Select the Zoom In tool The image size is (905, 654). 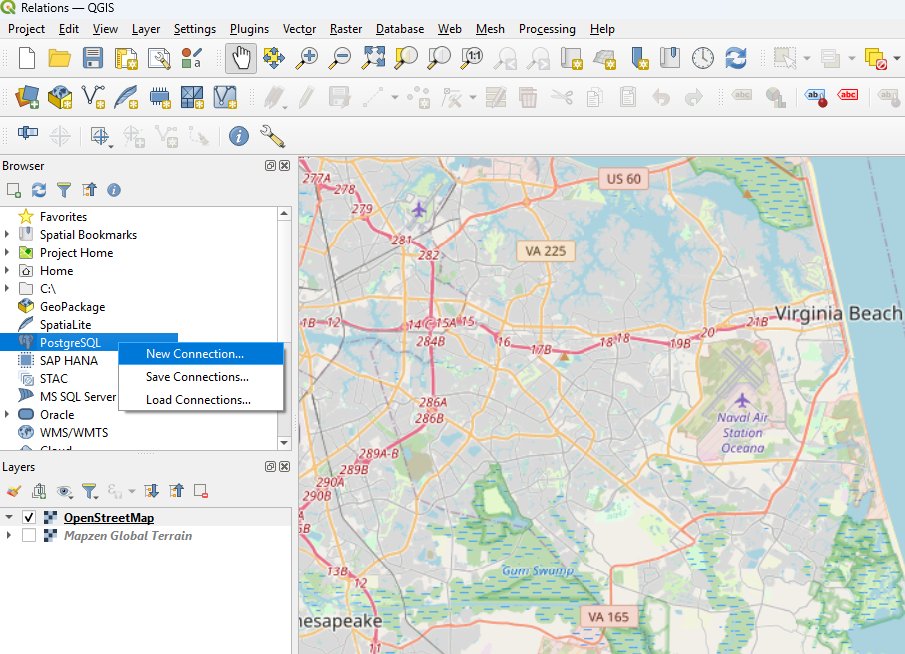[307, 58]
